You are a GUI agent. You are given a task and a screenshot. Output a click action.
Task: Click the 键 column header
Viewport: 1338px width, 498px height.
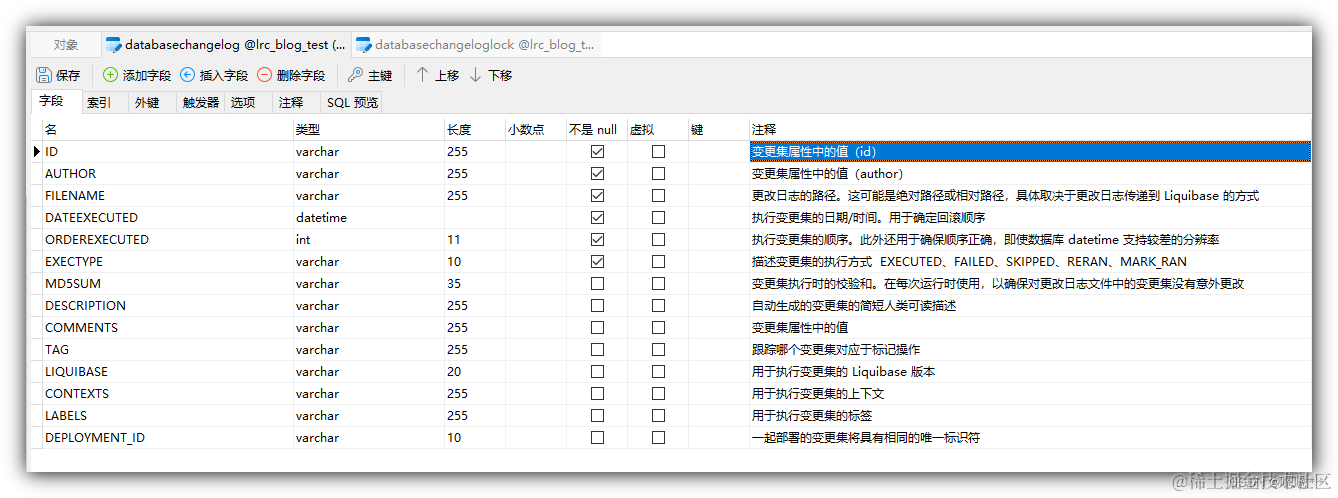coord(718,130)
